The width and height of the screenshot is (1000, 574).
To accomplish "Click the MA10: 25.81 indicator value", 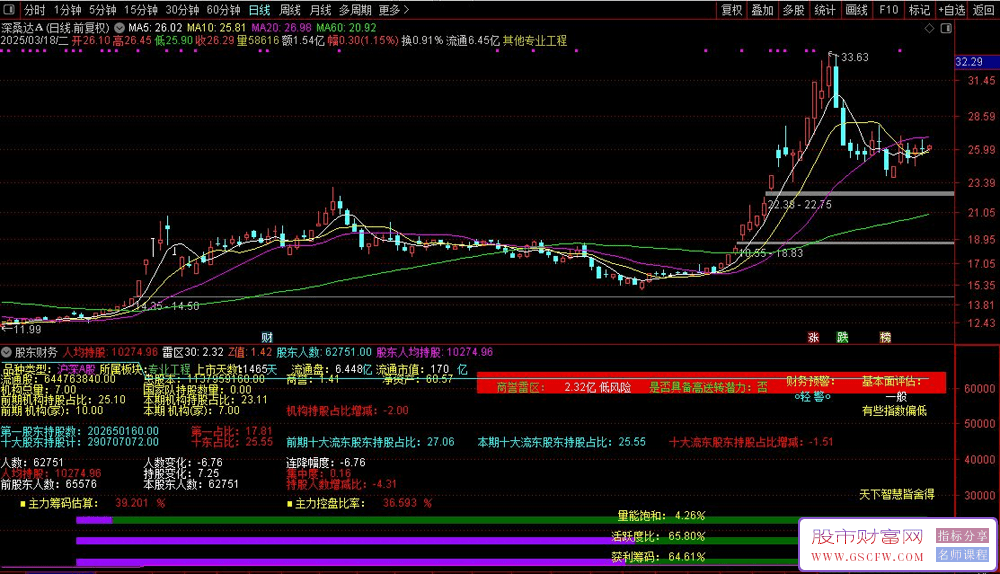I will point(216,28).
